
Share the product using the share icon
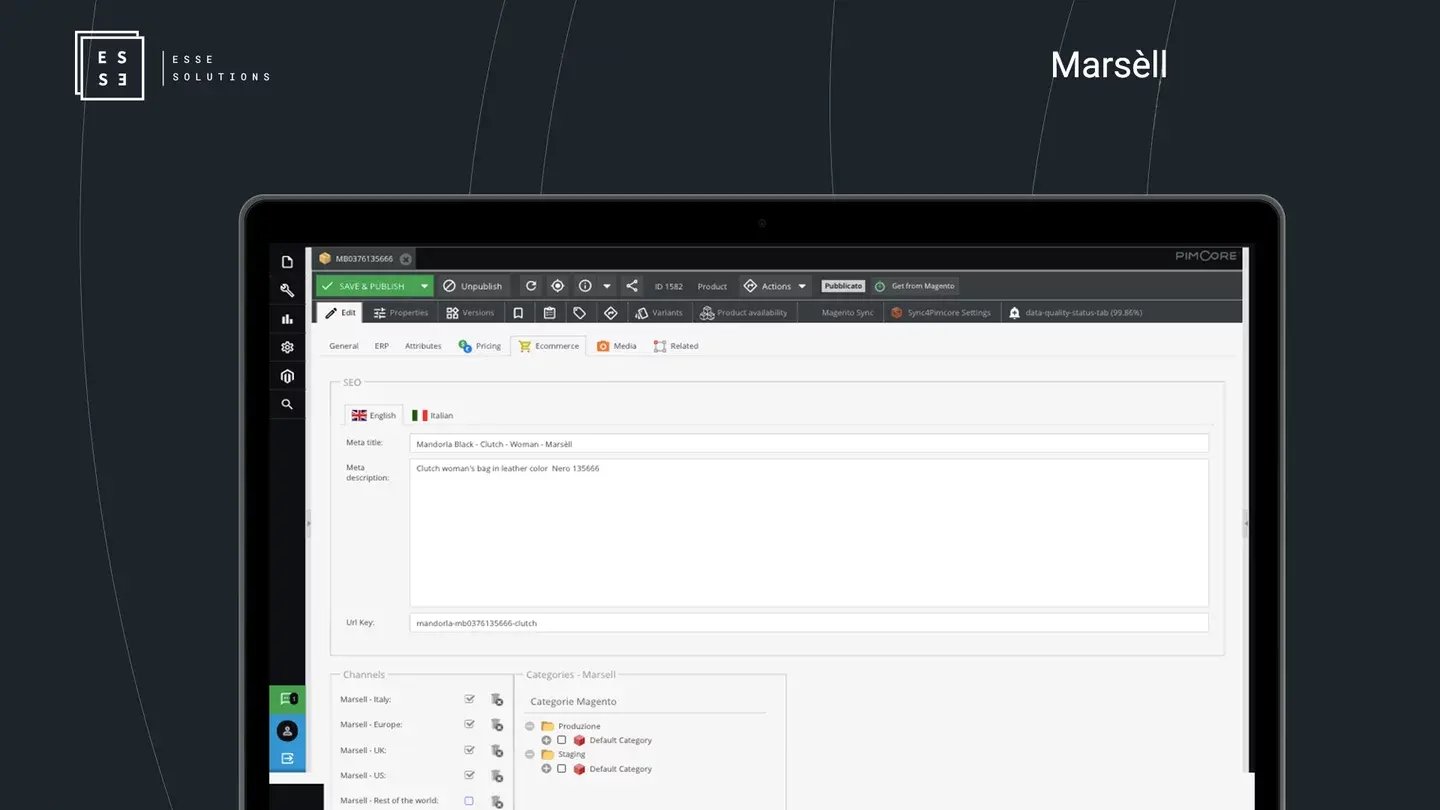(x=632, y=286)
